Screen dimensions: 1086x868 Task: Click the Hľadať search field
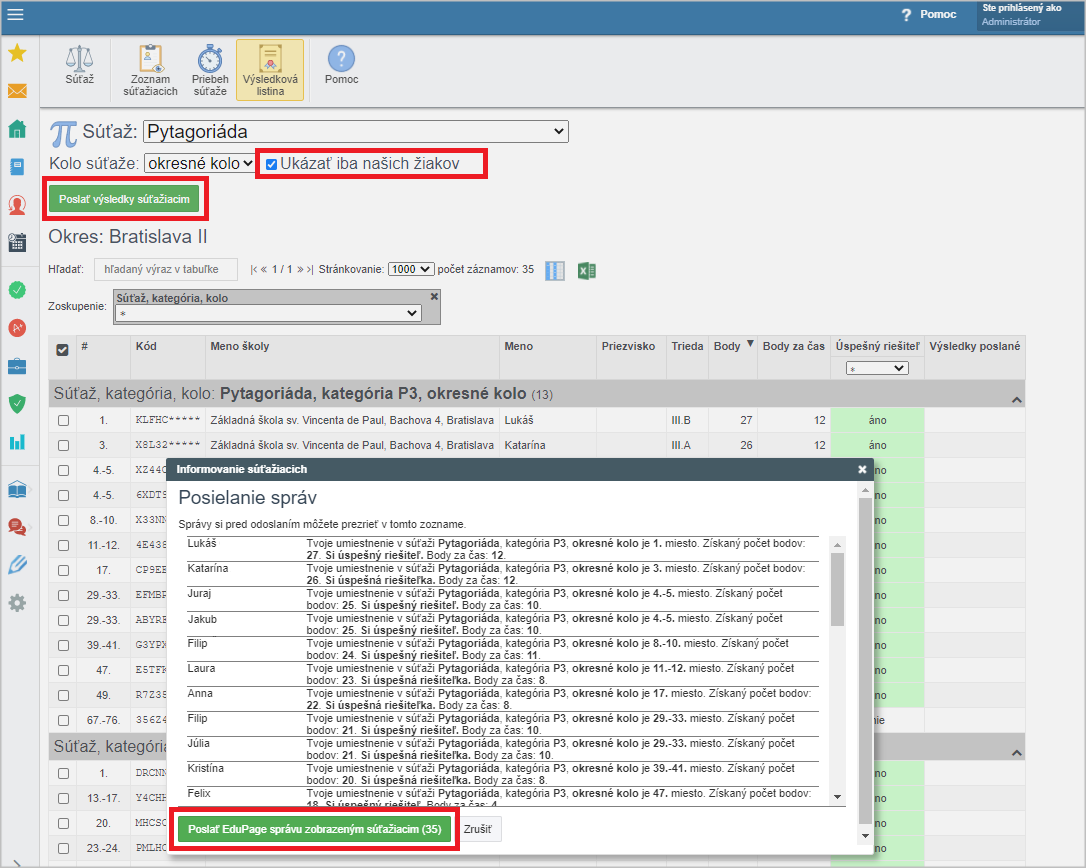point(166,269)
